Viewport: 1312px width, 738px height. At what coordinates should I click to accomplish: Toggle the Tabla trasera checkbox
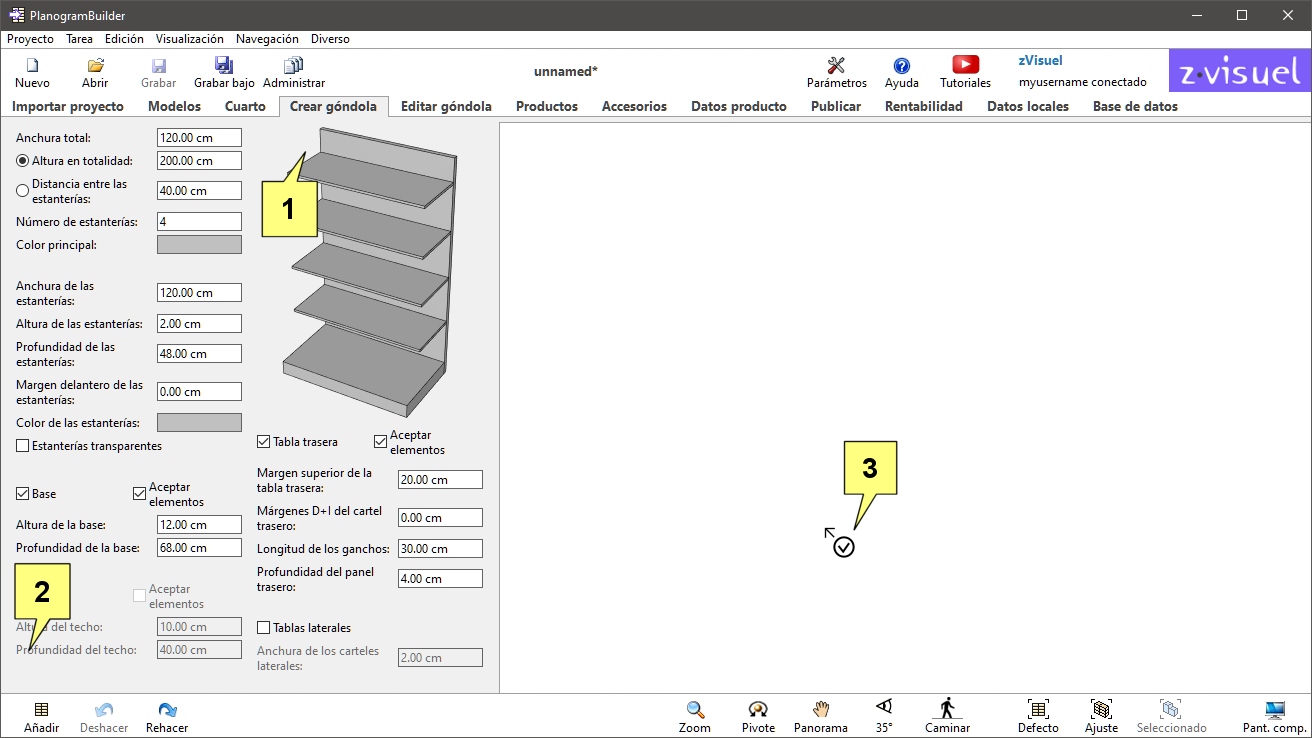pos(264,442)
